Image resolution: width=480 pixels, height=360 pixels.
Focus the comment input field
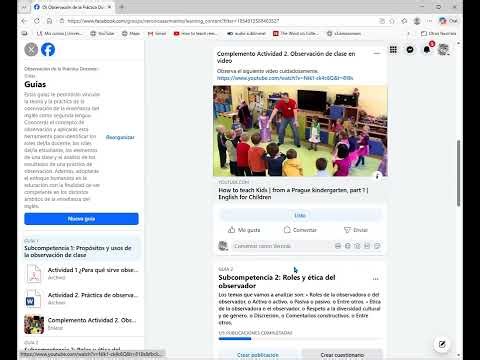(282, 246)
